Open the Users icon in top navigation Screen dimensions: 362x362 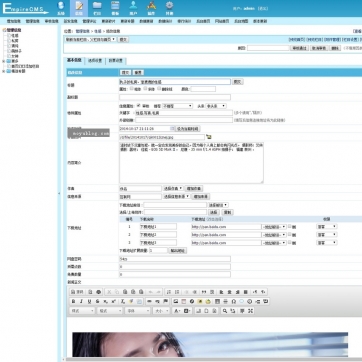click(133, 8)
